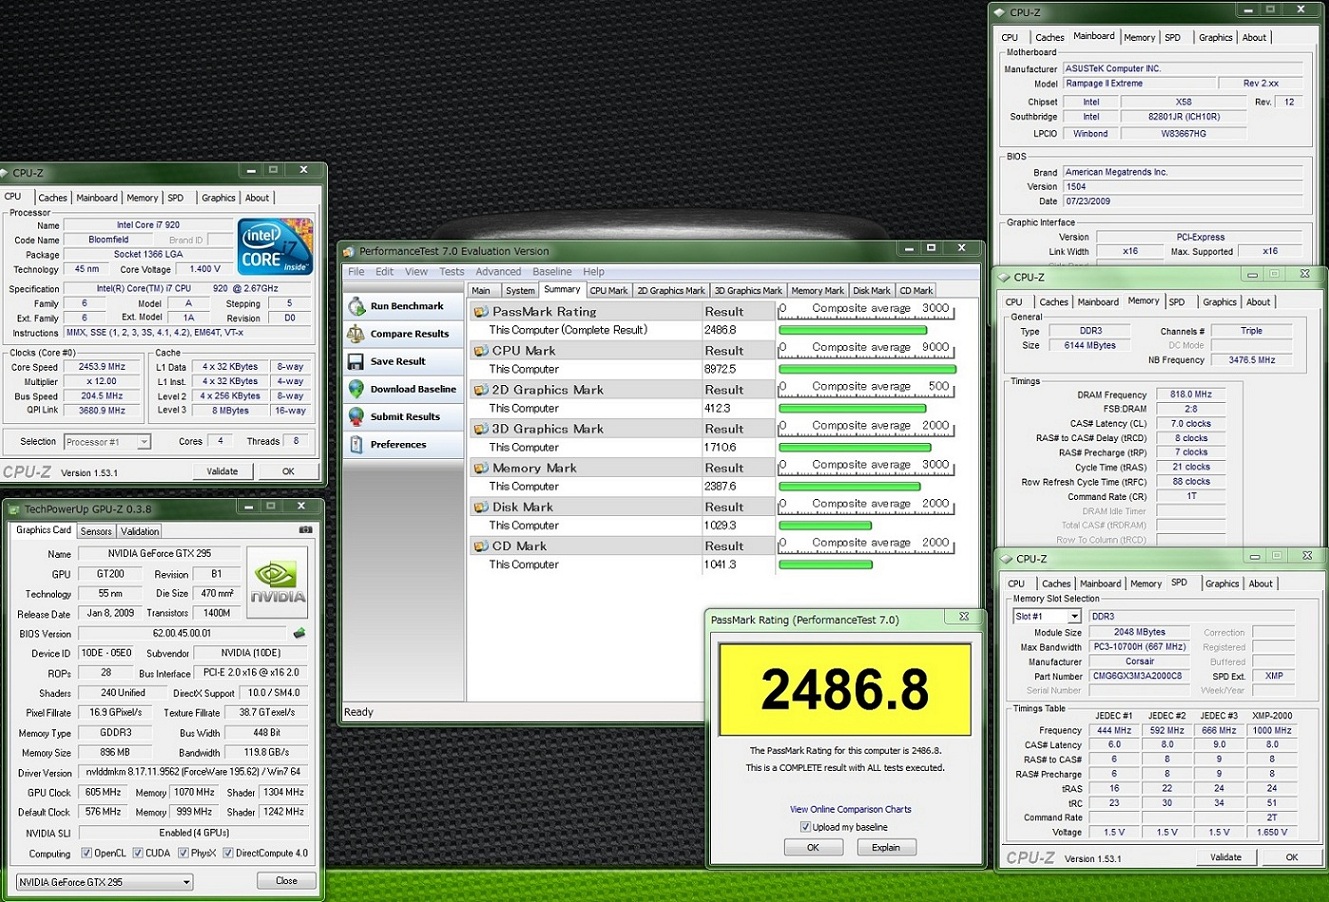Click the GPU-Z screenshot camera icon
Viewport: 1329px width, 902px height.
(x=305, y=530)
